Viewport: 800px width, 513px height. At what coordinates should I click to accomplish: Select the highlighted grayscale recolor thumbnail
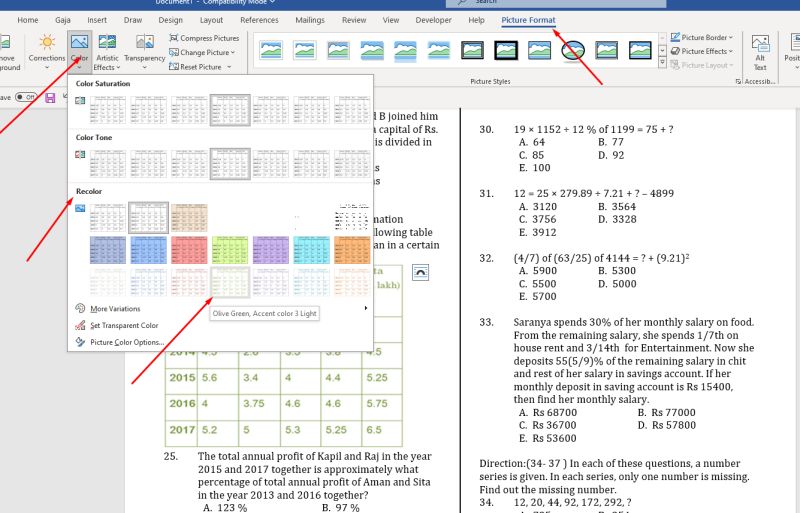coord(148,217)
